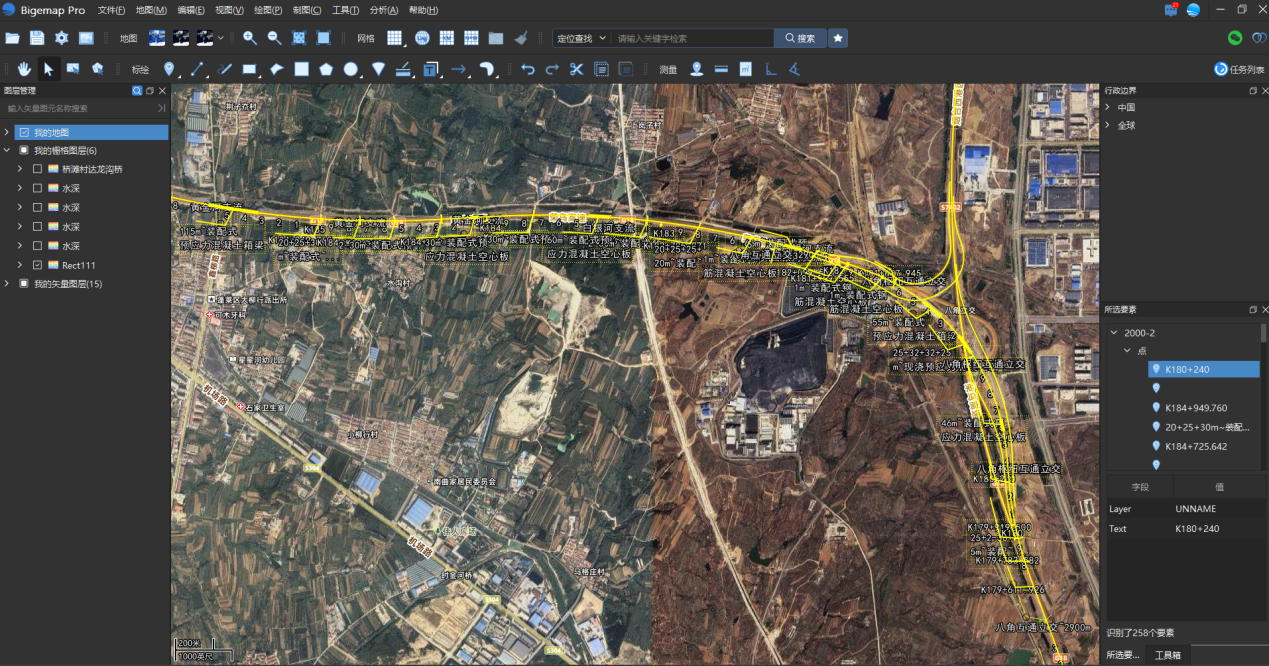The image size is (1269, 666).
Task: Select the pan hand tool
Action: pos(24,69)
